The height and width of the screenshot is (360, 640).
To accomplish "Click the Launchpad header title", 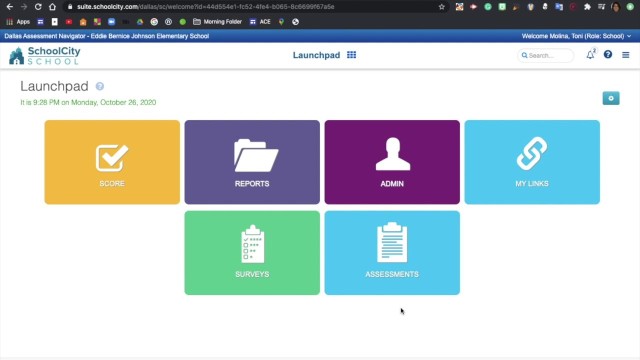I will tap(316, 55).
